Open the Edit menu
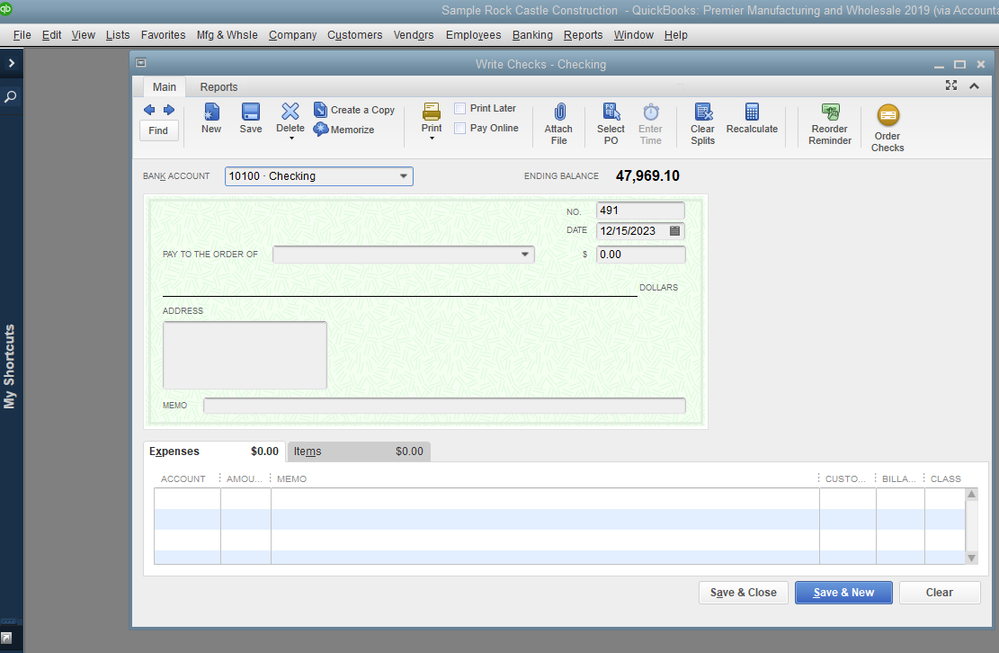The height and width of the screenshot is (653, 999). tap(52, 35)
